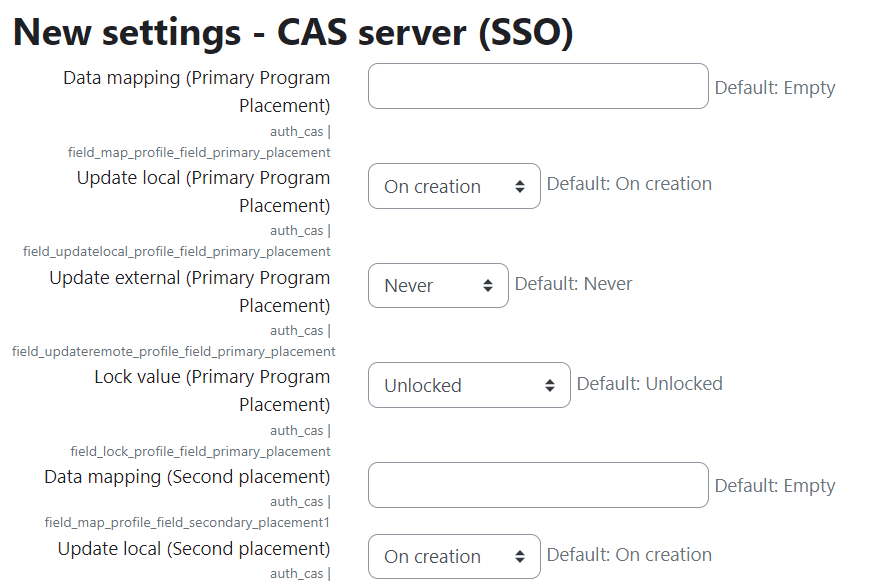Click the Primary Program Placement data mapping field

538,86
